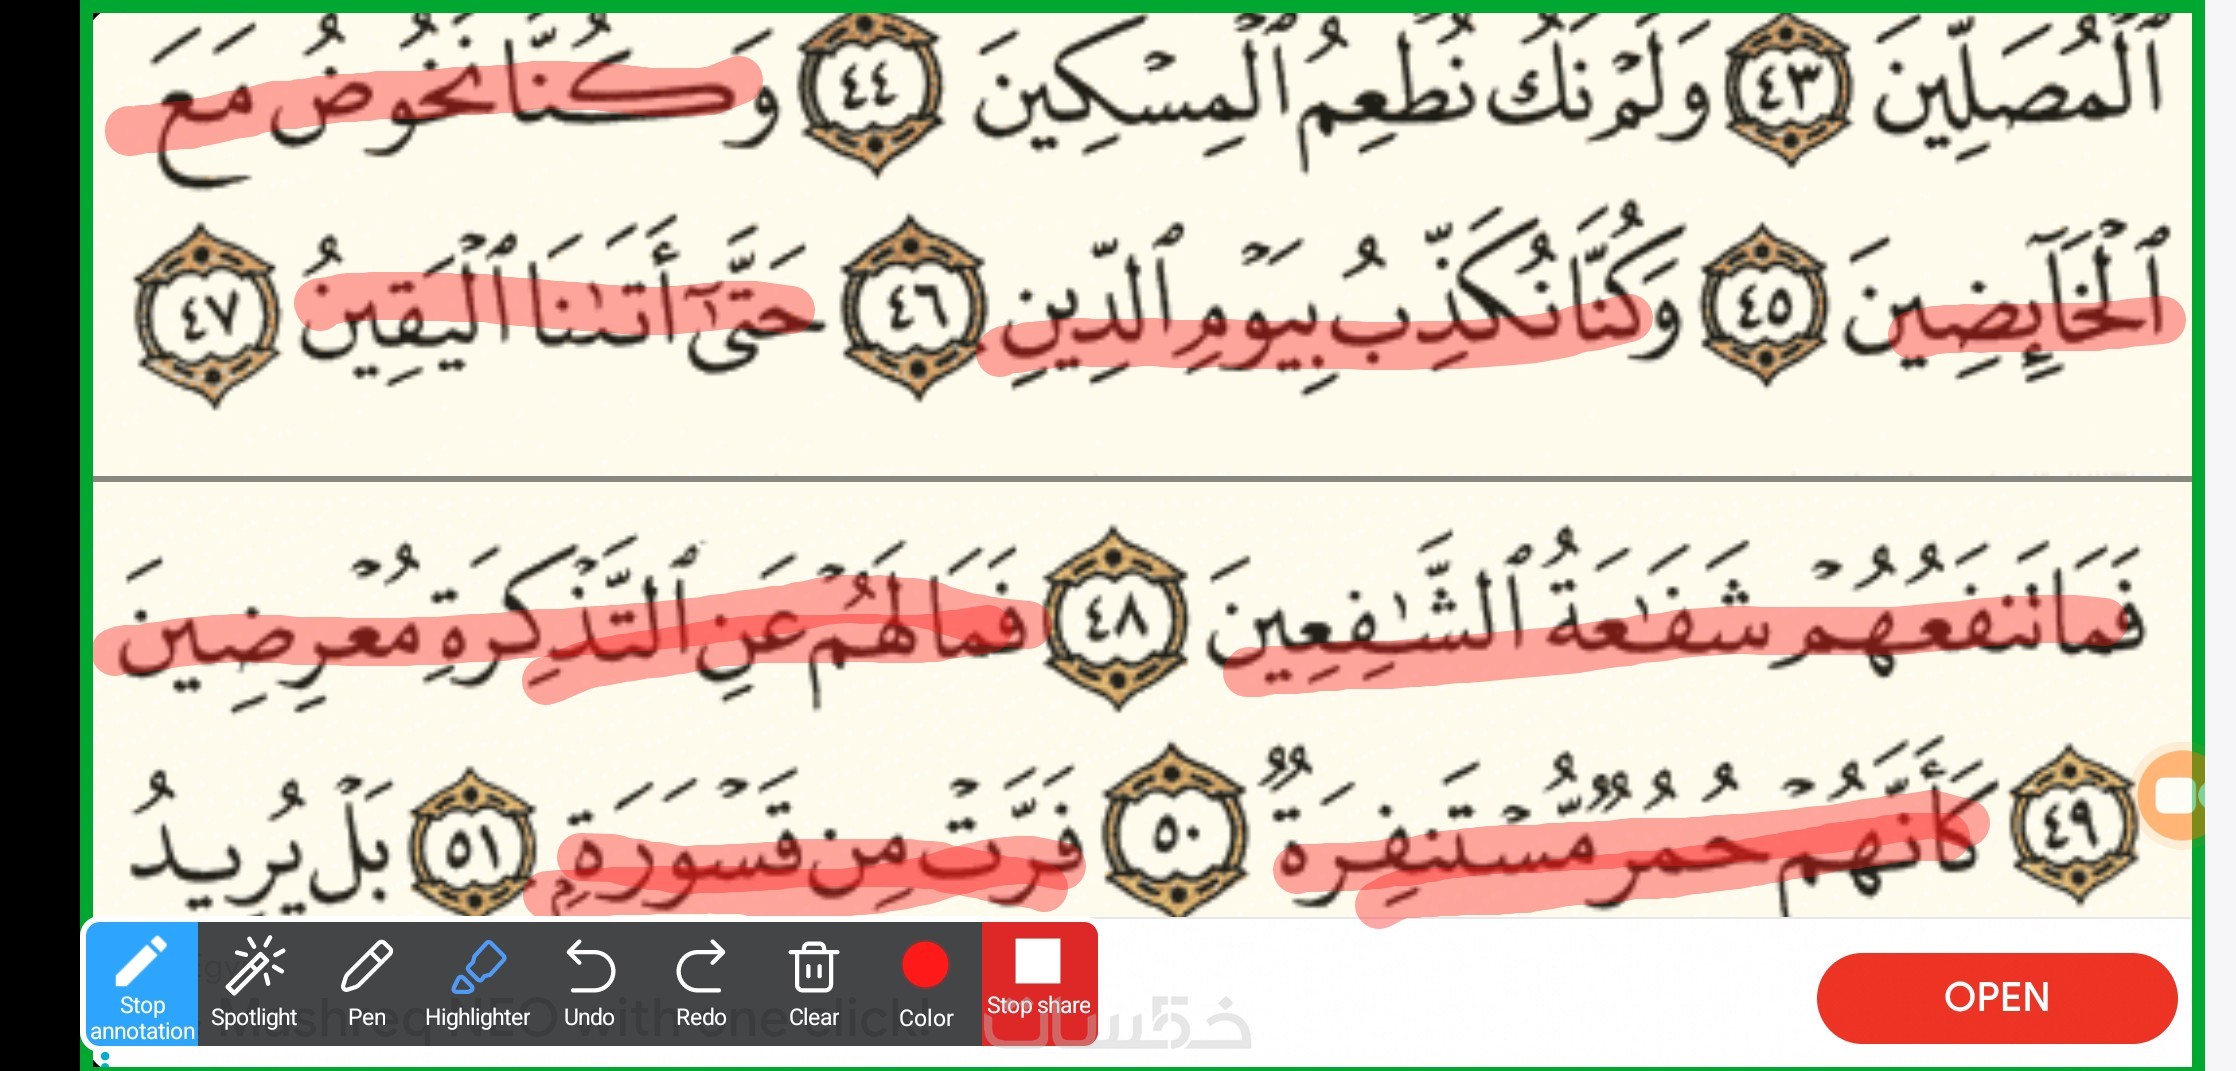This screenshot has width=2236, height=1071.
Task: Tap the verse marker ٤٦
Action: (x=916, y=307)
